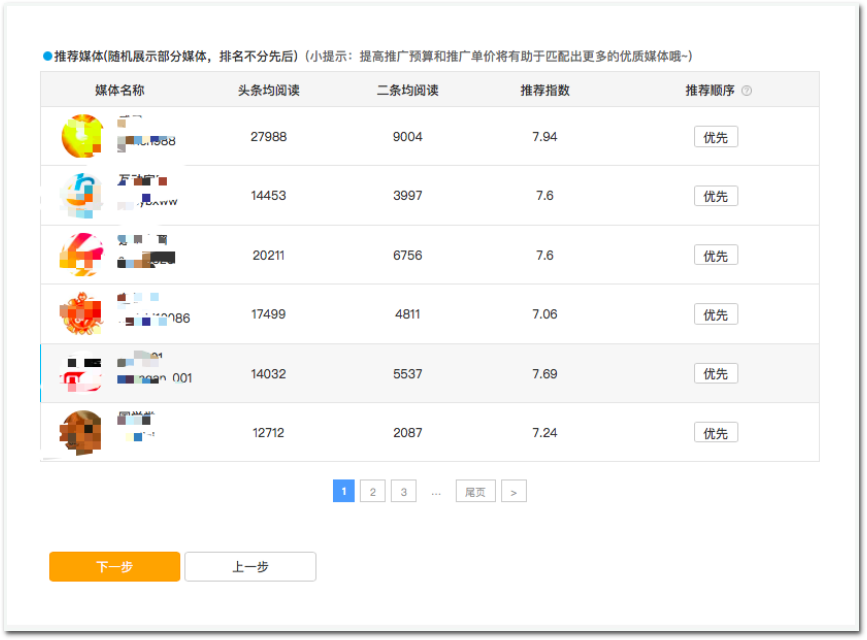Click 优先 in the 14032 reads row
867x640 pixels.
click(x=715, y=373)
